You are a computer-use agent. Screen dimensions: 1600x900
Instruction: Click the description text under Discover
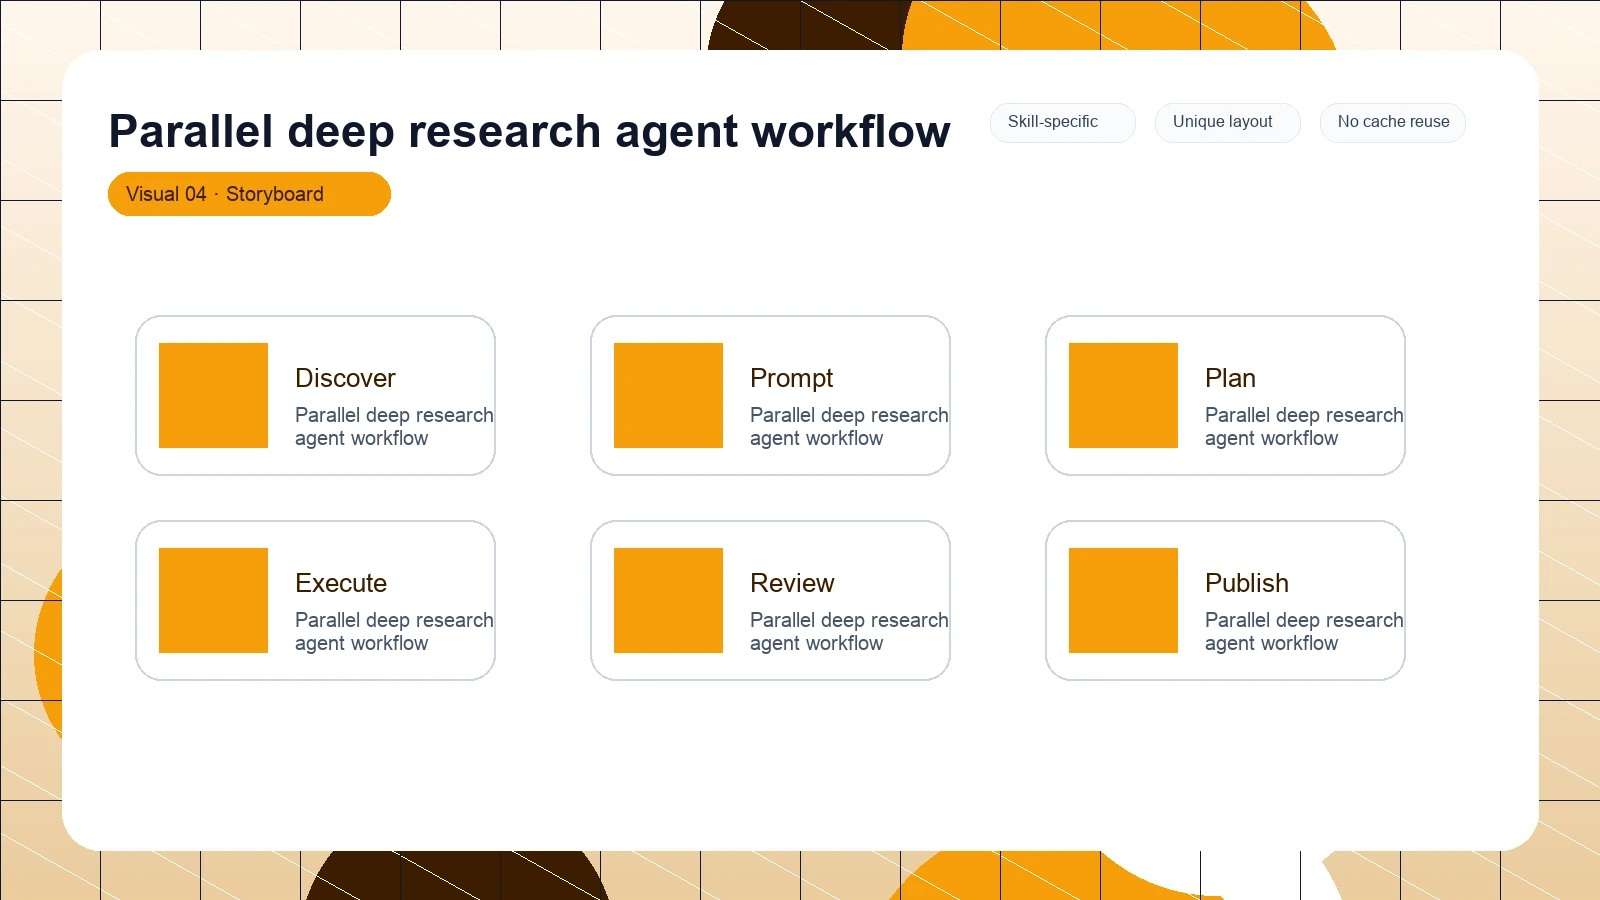coord(394,427)
